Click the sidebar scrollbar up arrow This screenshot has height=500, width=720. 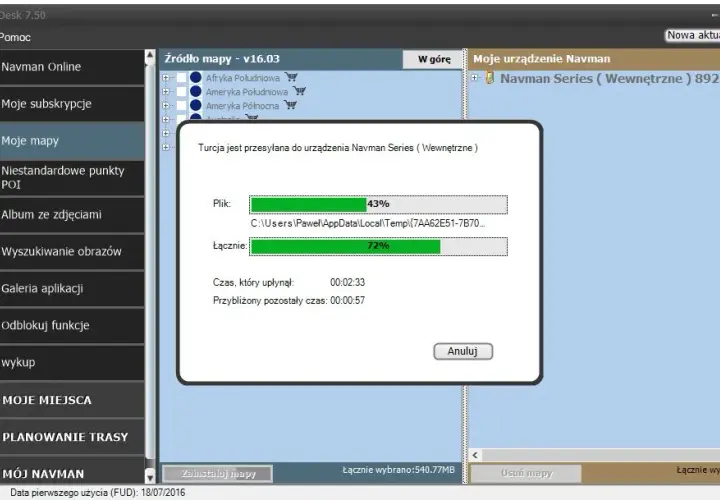coord(150,56)
